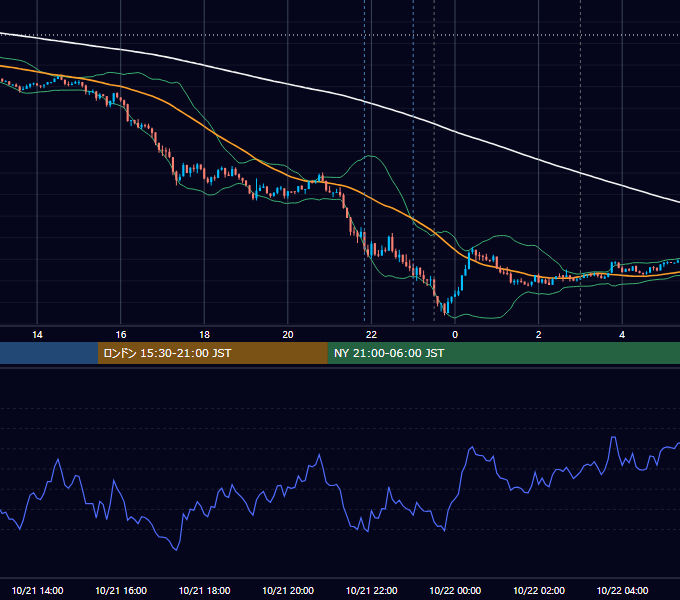This screenshot has height=600, width=680.
Task: Click the 16 hour axis label
Action: click(121, 335)
